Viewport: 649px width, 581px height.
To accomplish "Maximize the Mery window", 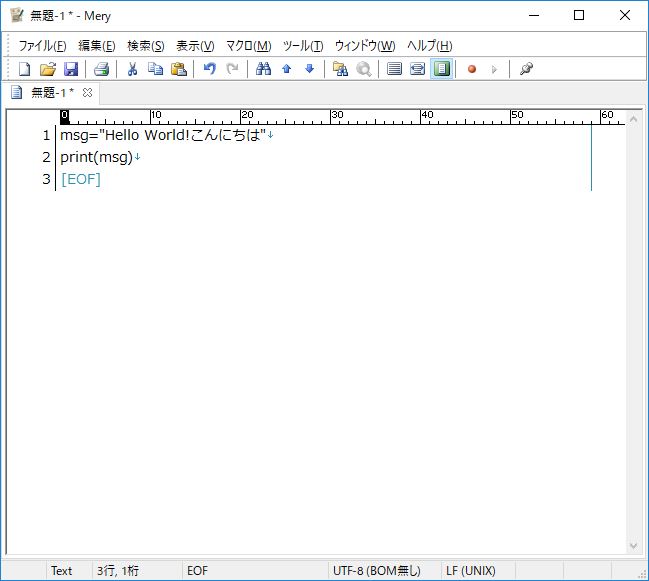I will (x=579, y=15).
